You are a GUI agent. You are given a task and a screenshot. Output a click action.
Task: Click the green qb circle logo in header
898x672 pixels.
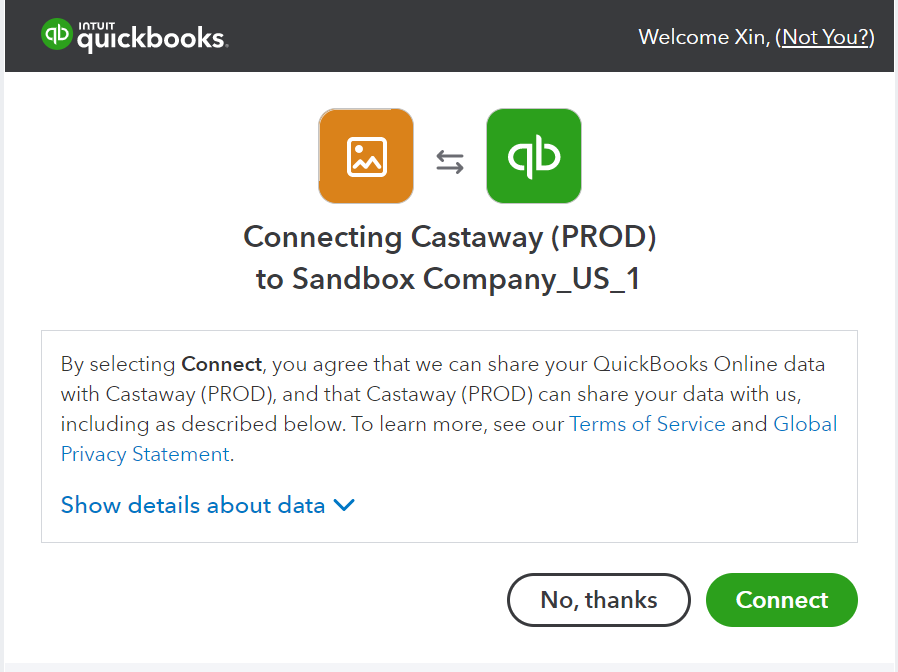(55, 34)
